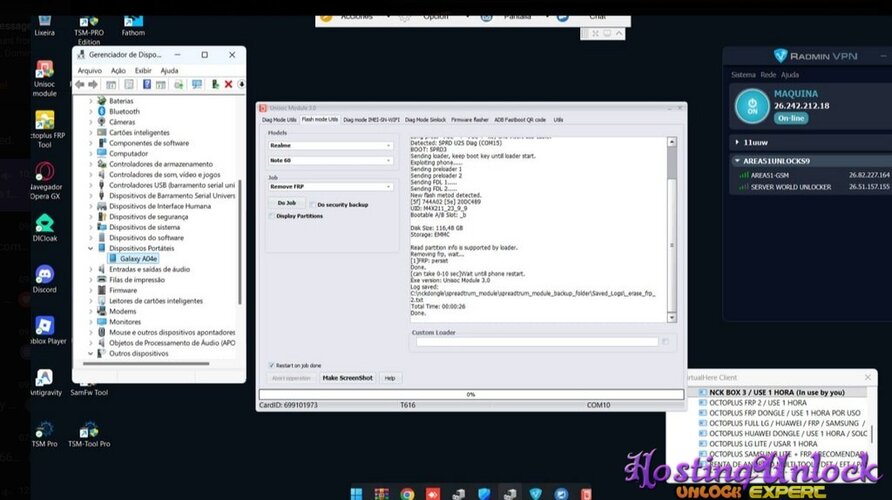Click the browse icon next to Custom Loader field
This screenshot has width=892, height=500.
click(665, 341)
